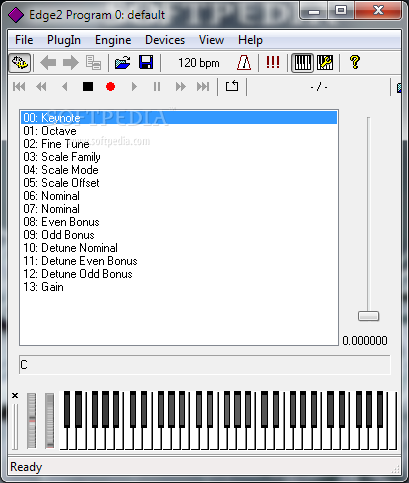The image size is (409, 483).
Task: Click the pitch bend wheel
Action: pos(32,421)
